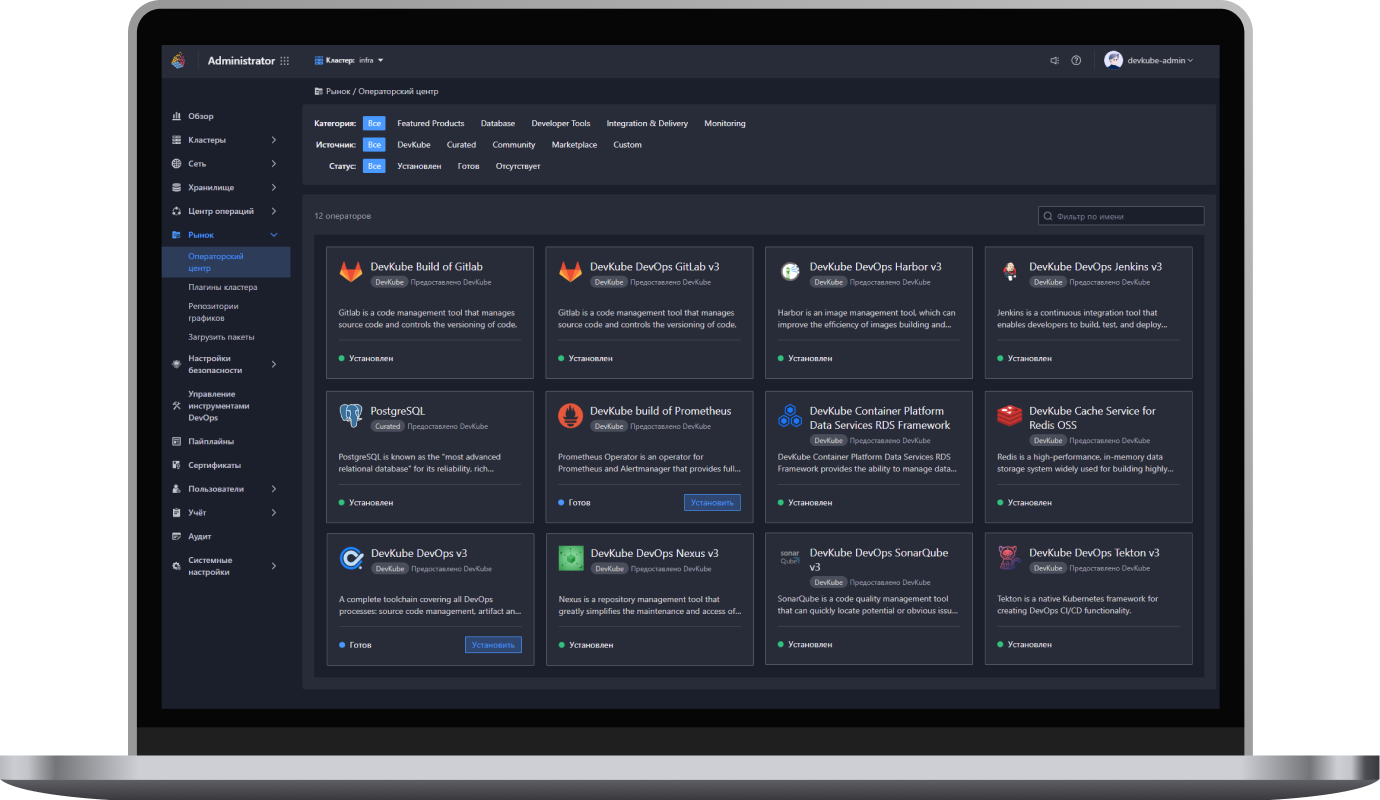The width and height of the screenshot is (1380, 800).
Task: Open the devkube-admin user menu
Action: 1149,61
